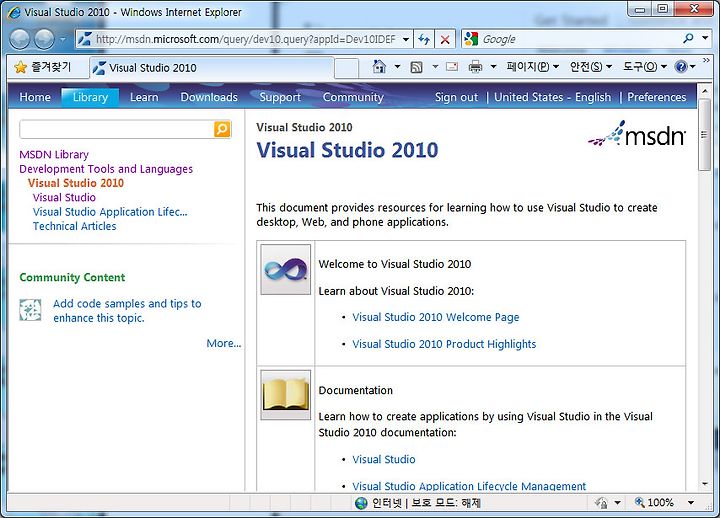Screen dimensions: 720x518
Task: Open the search provider dropdown arrow
Action: (x=705, y=39)
